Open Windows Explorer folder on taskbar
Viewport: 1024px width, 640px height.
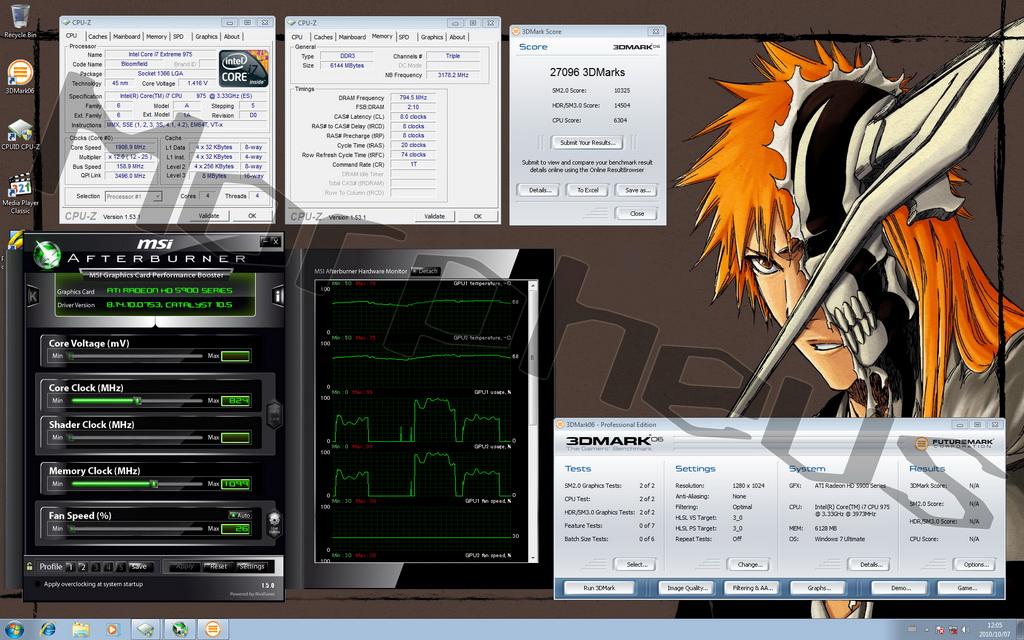point(80,630)
